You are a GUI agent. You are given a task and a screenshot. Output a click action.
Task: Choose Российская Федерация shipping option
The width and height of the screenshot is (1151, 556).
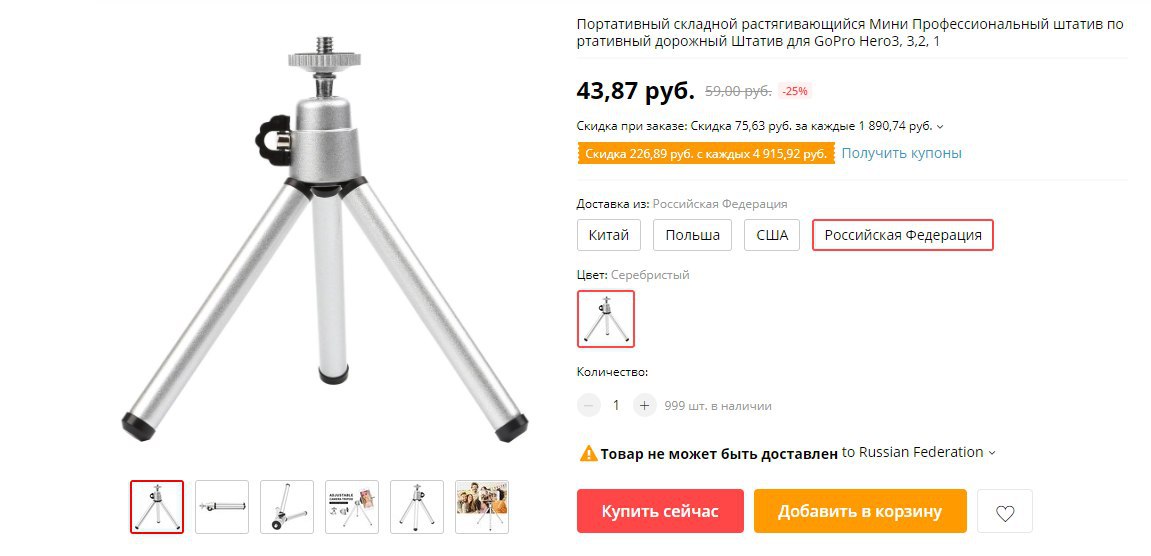(x=903, y=235)
